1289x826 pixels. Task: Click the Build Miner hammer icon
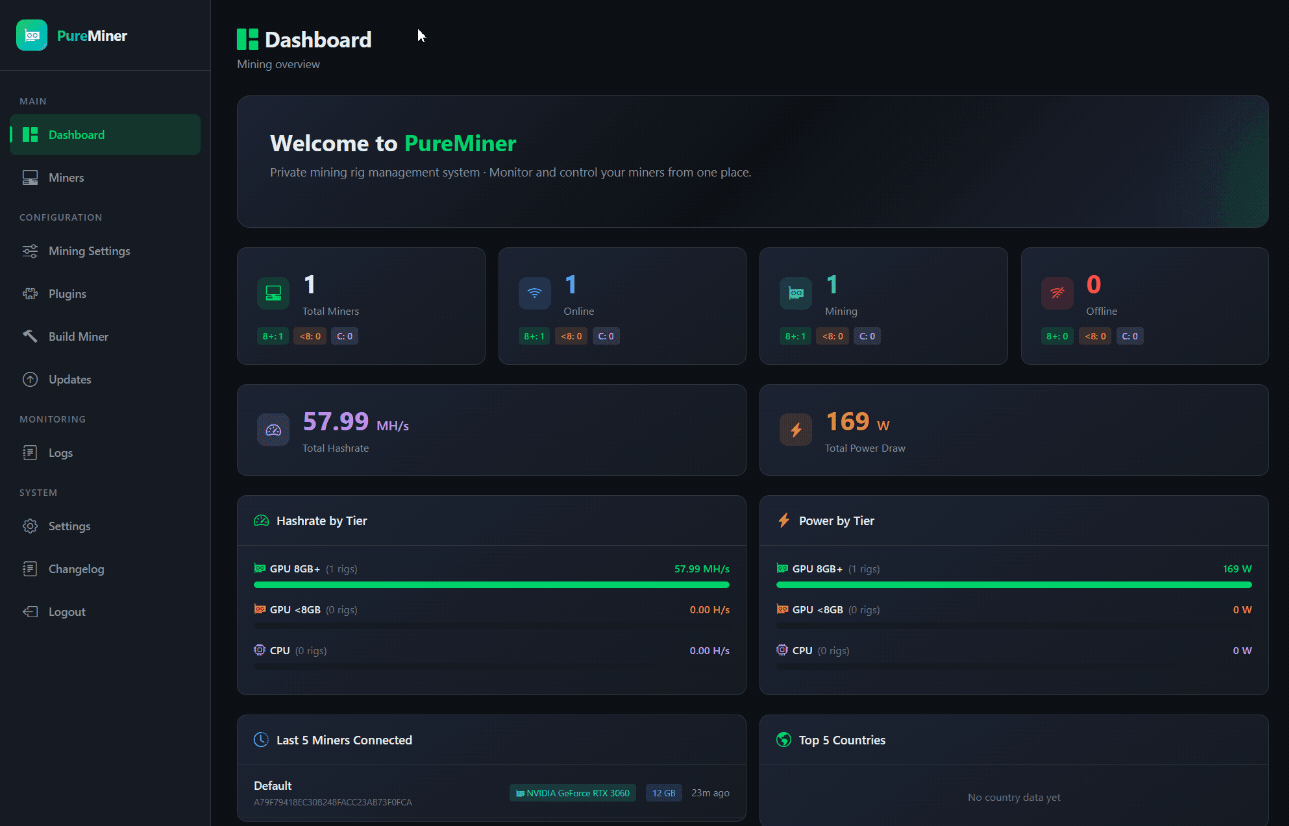[30, 337]
